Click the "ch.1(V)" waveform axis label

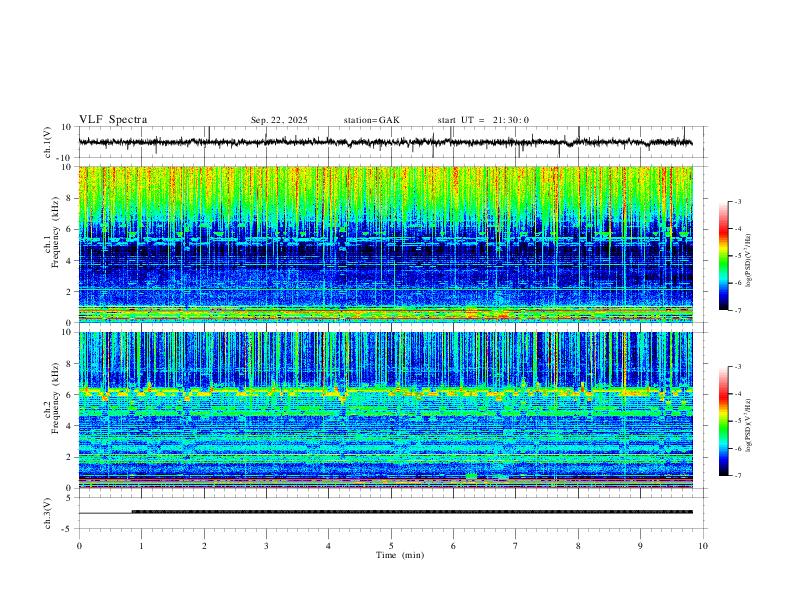[48, 142]
